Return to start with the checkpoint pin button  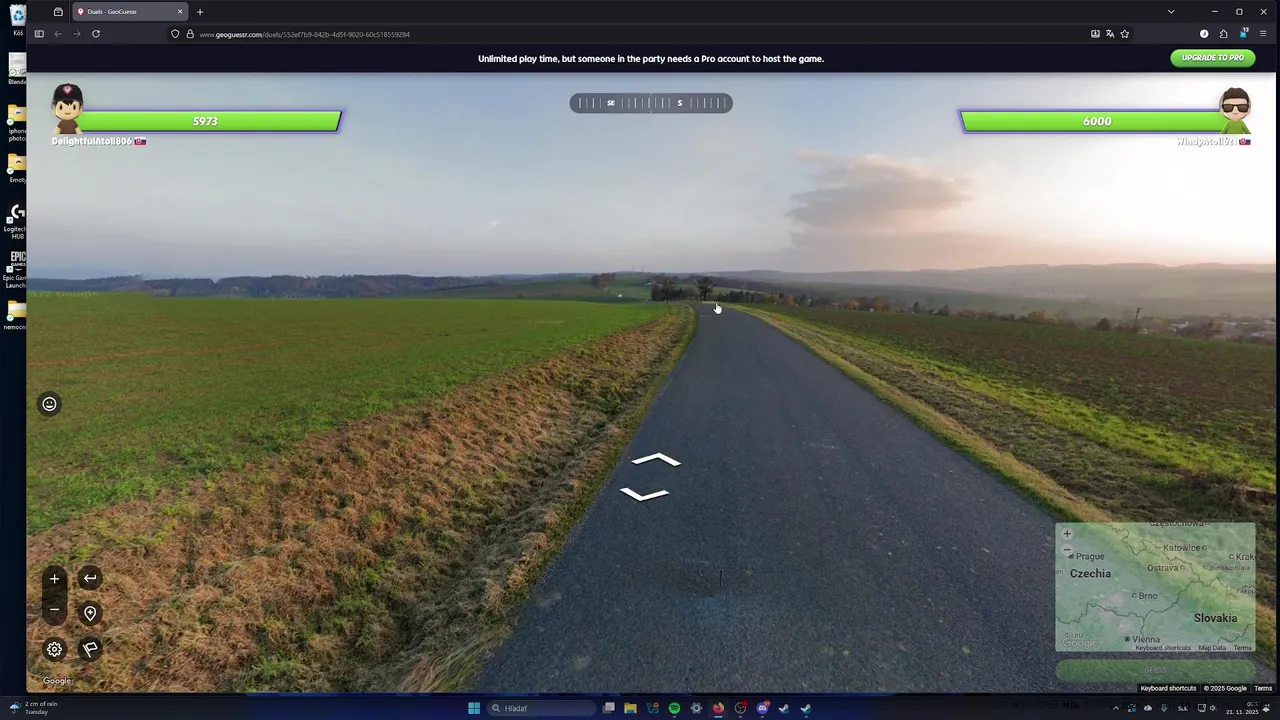point(90,613)
